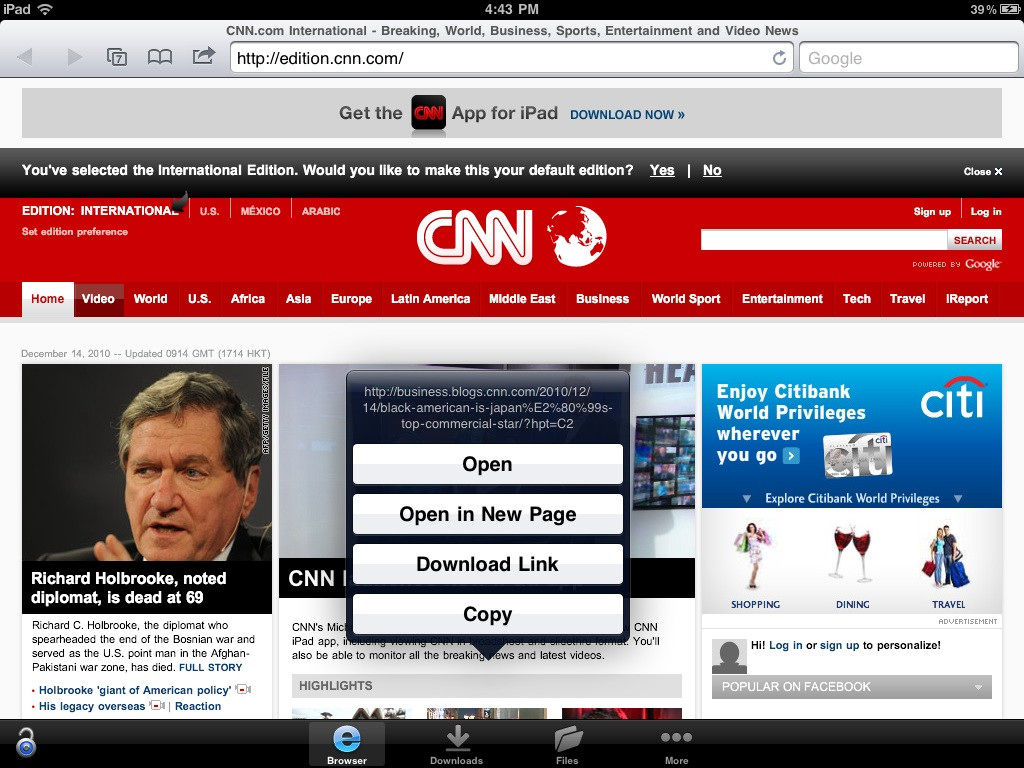The image size is (1024, 768).
Task: Open the Latin America section
Action: pos(430,299)
